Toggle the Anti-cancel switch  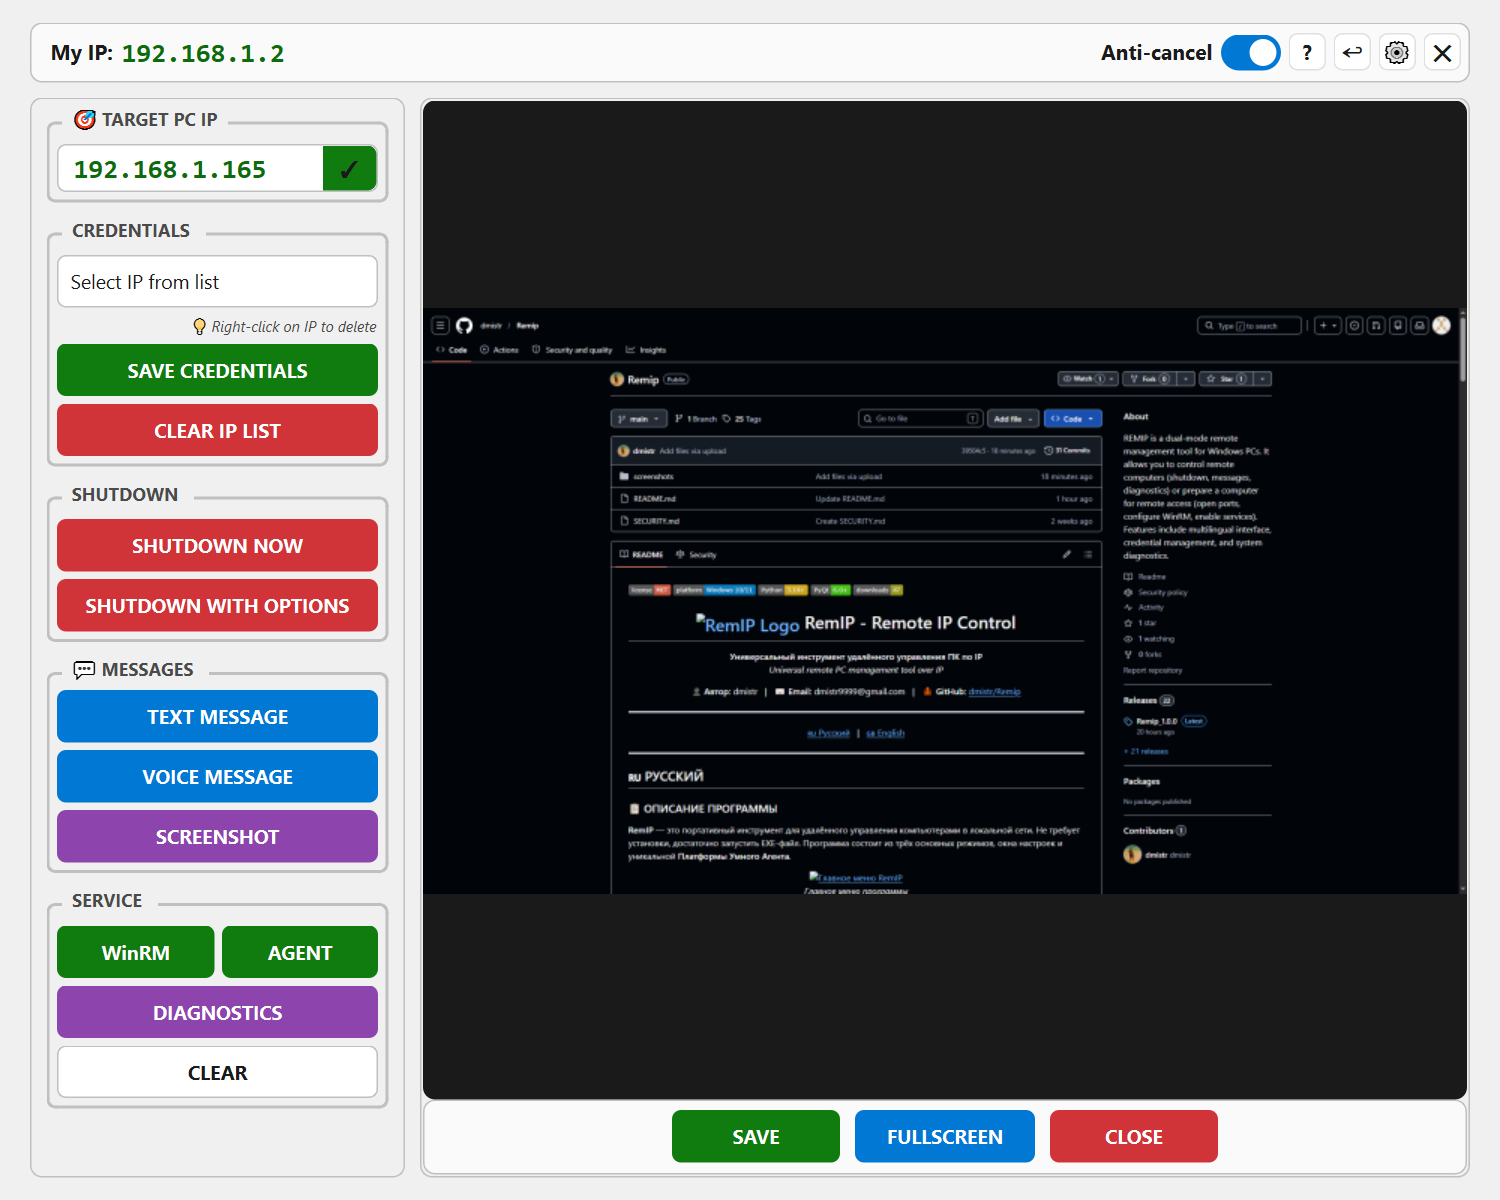pyautogui.click(x=1250, y=53)
